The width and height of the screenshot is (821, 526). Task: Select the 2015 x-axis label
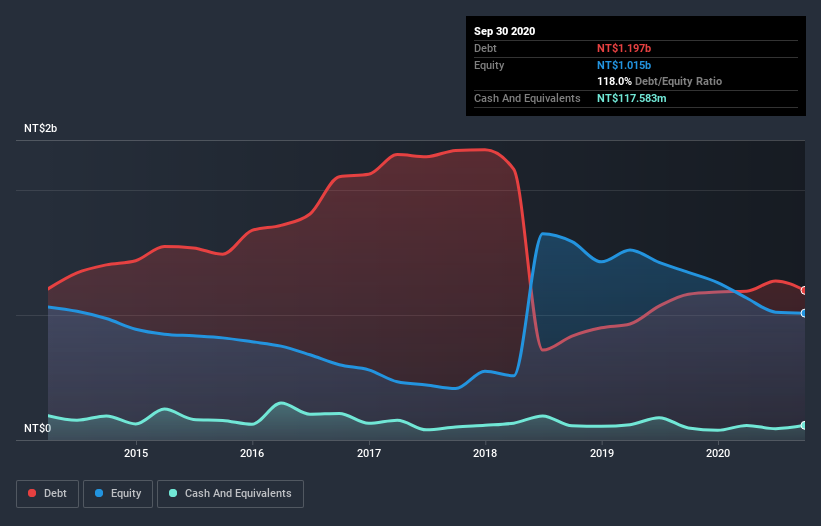click(x=136, y=453)
